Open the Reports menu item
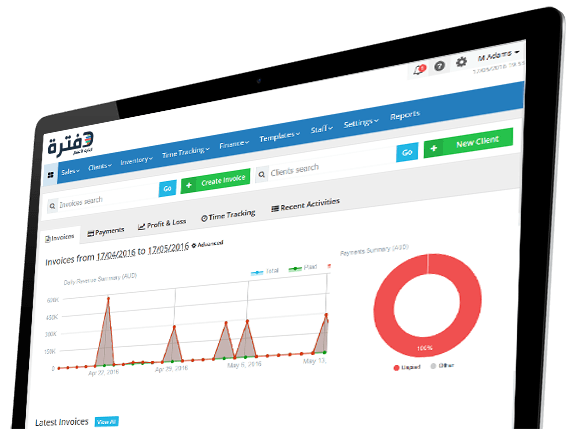The width and height of the screenshot is (576, 429). click(405, 115)
